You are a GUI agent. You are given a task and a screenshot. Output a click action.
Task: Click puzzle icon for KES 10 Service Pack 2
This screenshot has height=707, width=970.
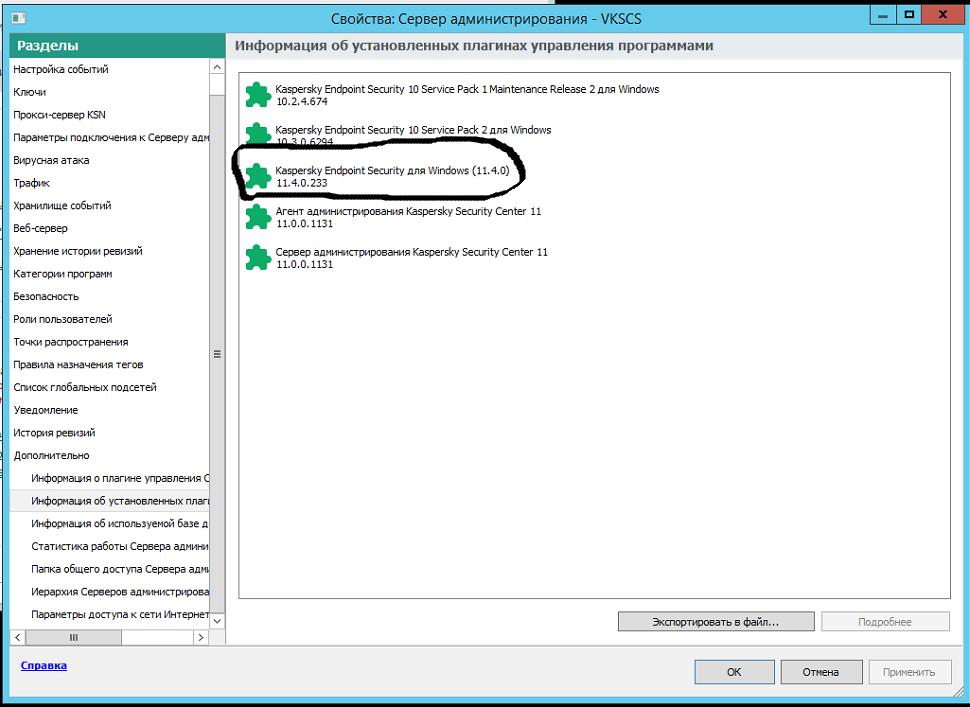click(x=258, y=136)
